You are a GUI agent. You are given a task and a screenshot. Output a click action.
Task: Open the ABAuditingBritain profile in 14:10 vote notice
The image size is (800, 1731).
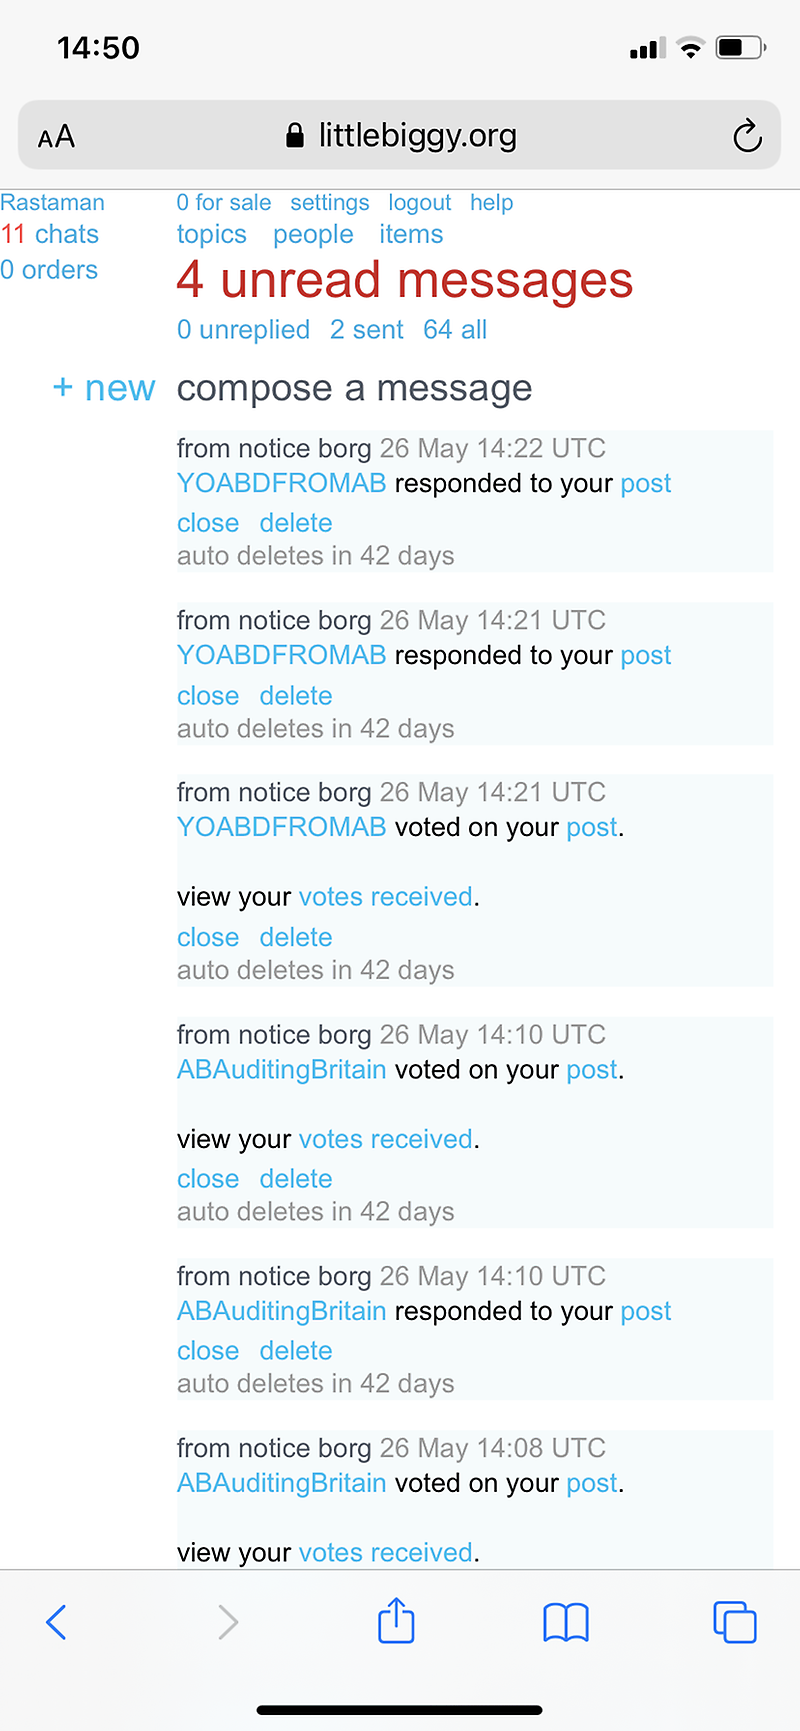click(281, 1069)
